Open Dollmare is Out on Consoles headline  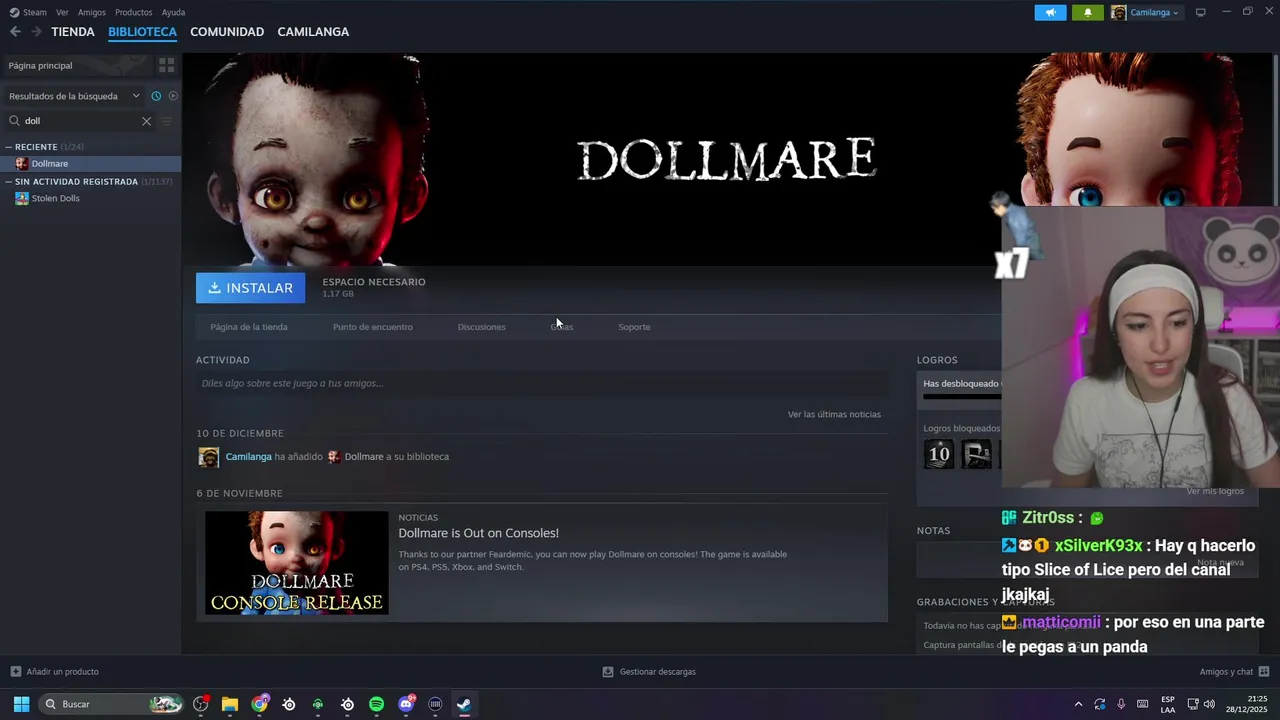coord(479,533)
